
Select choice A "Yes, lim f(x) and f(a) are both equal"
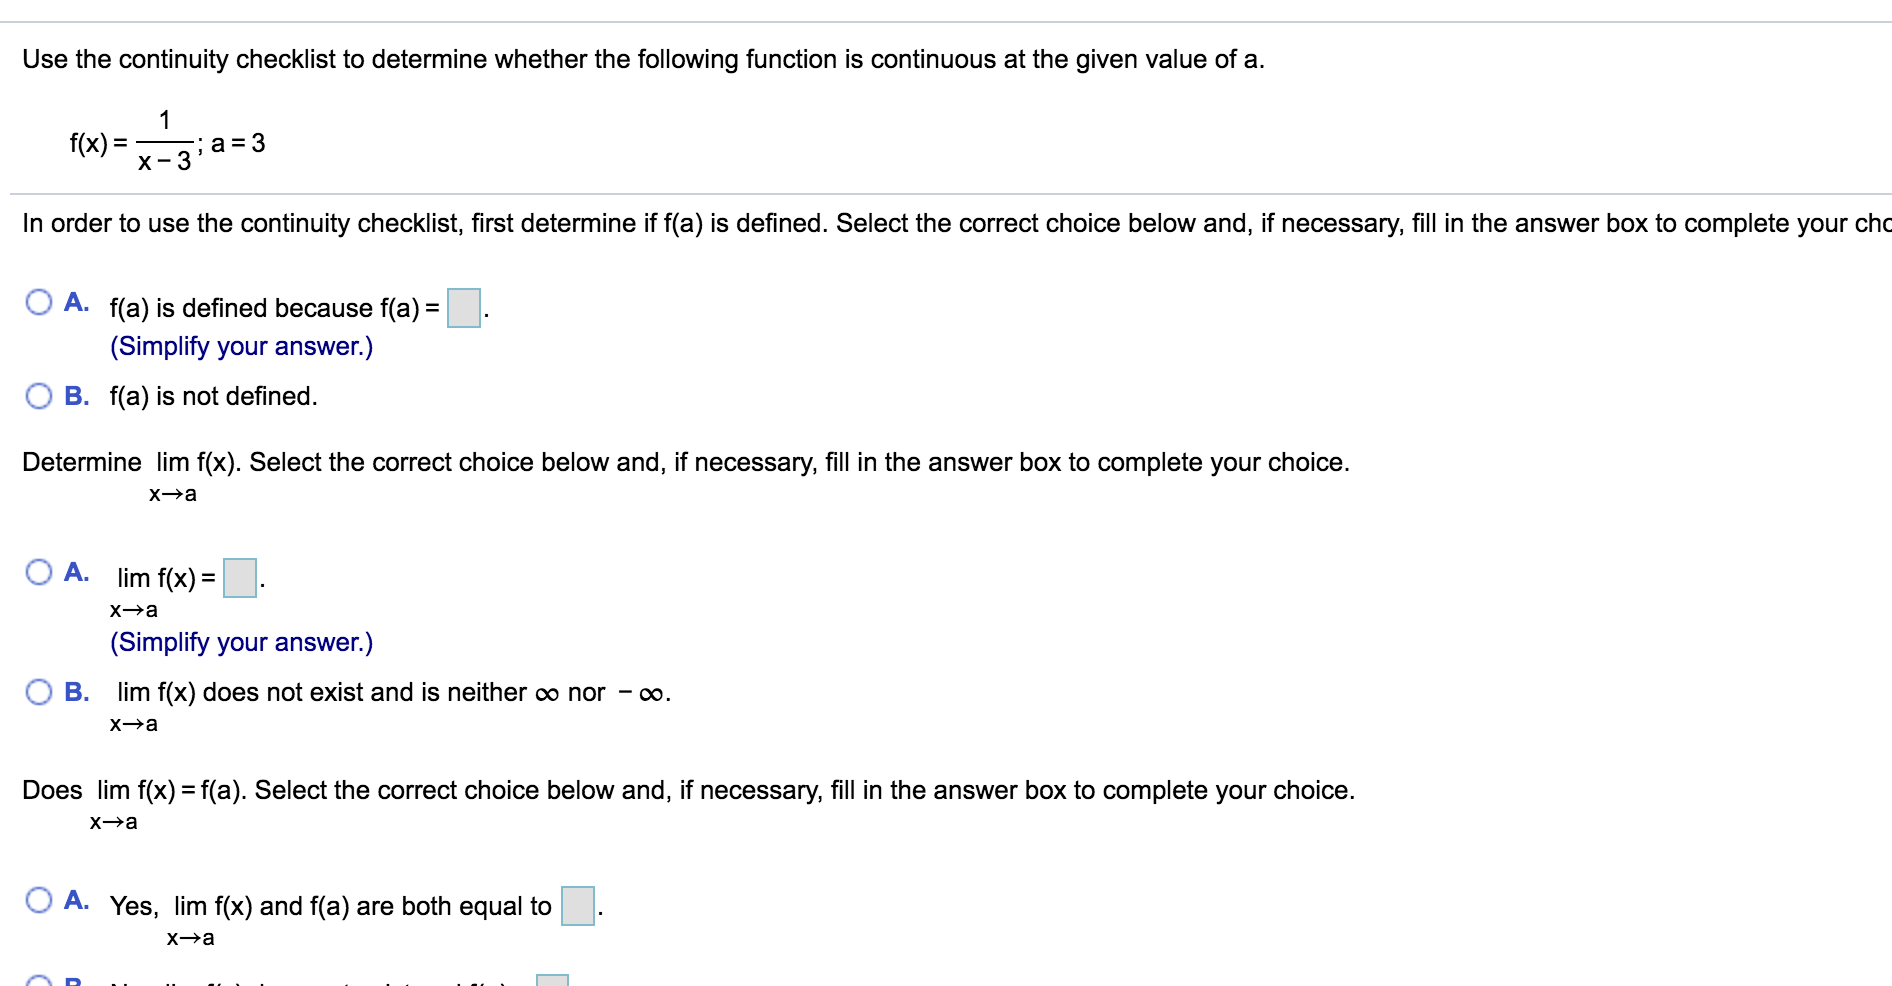[x=39, y=898]
